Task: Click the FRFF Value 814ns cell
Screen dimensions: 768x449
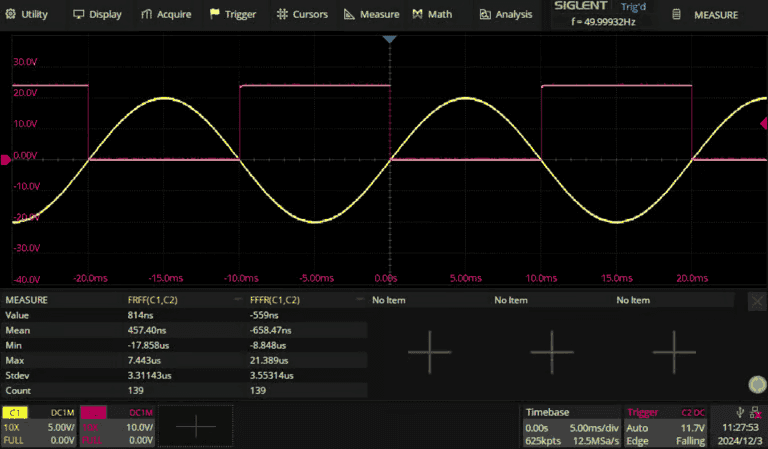Action: [x=141, y=315]
